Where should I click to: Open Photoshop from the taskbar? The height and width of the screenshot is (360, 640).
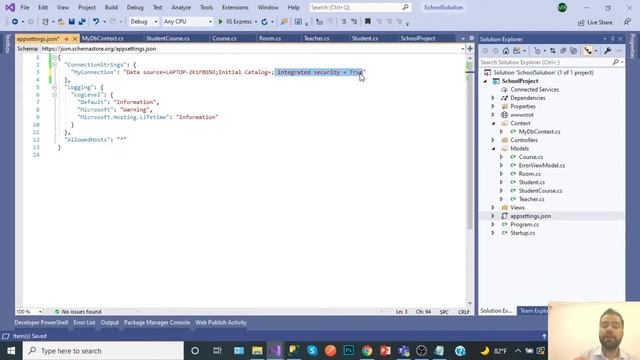point(349,351)
